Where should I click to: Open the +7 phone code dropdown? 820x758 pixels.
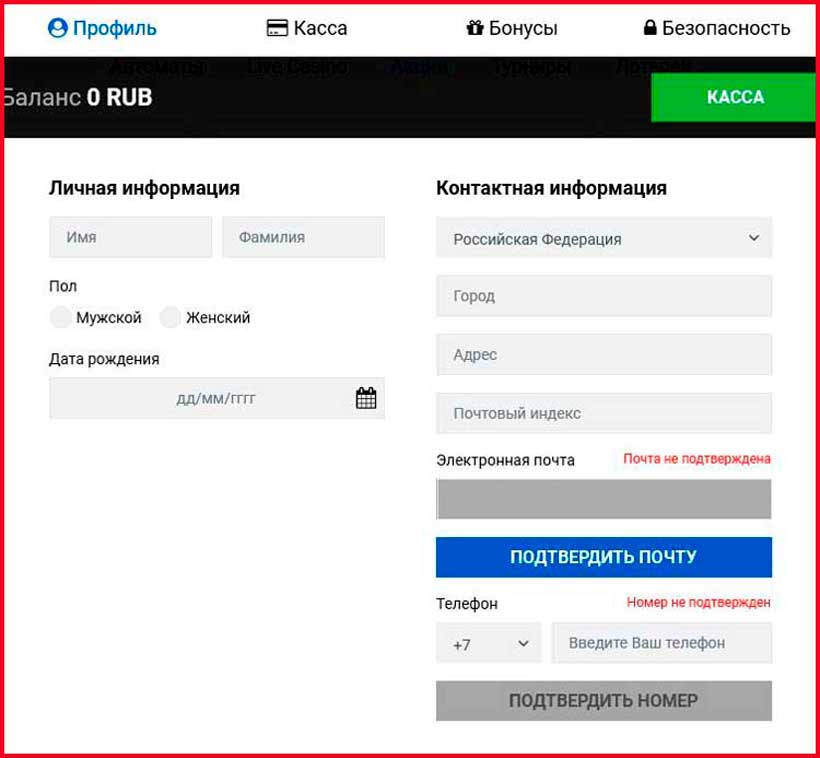(x=488, y=642)
